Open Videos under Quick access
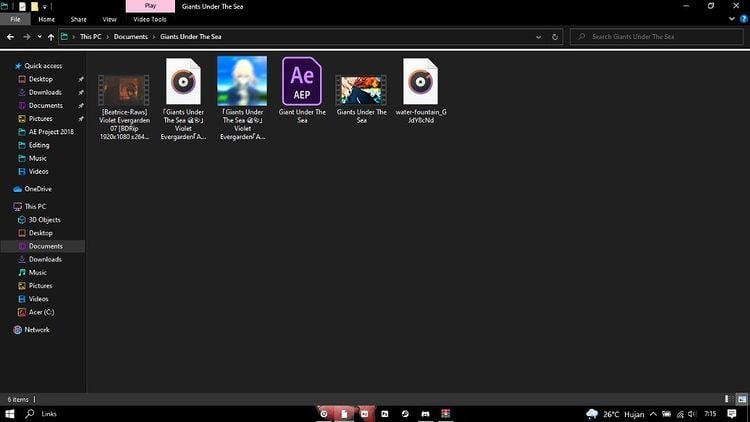Viewport: 750px width, 422px height. (38, 171)
